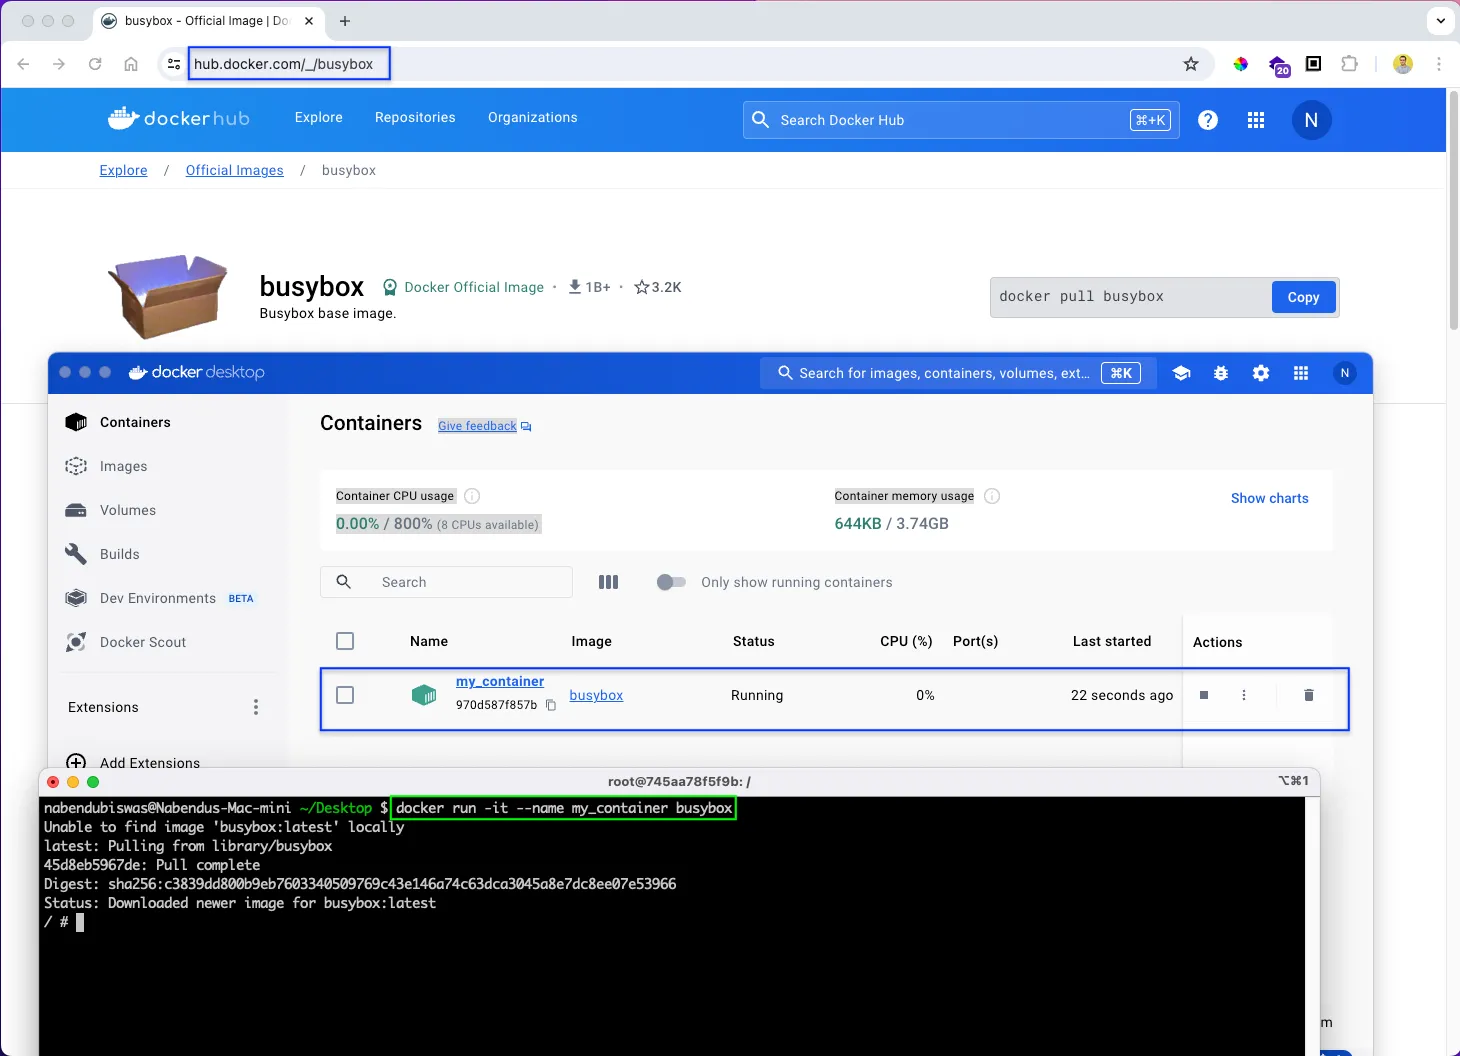Click Docker Desktop N account avatar

1345,373
